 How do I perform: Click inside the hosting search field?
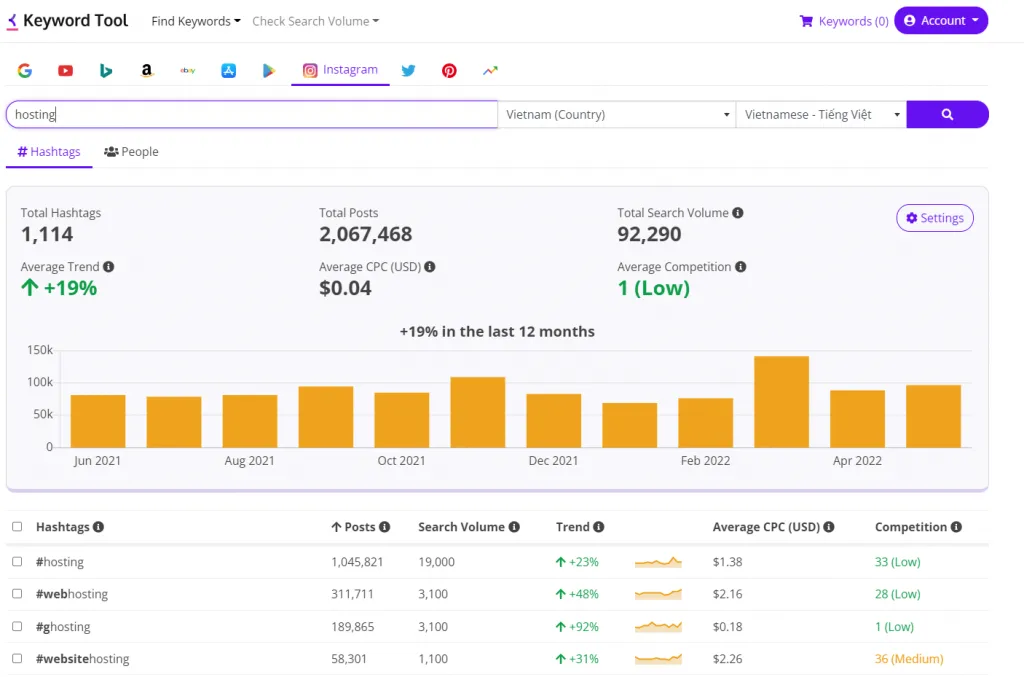(250, 114)
